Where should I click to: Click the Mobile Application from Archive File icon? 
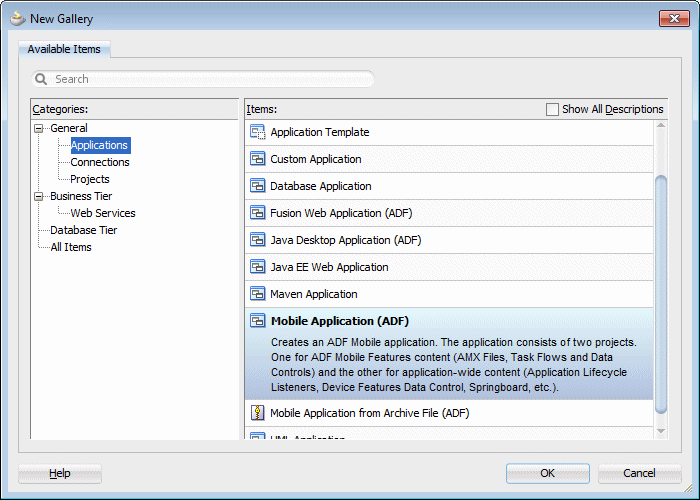(257, 413)
